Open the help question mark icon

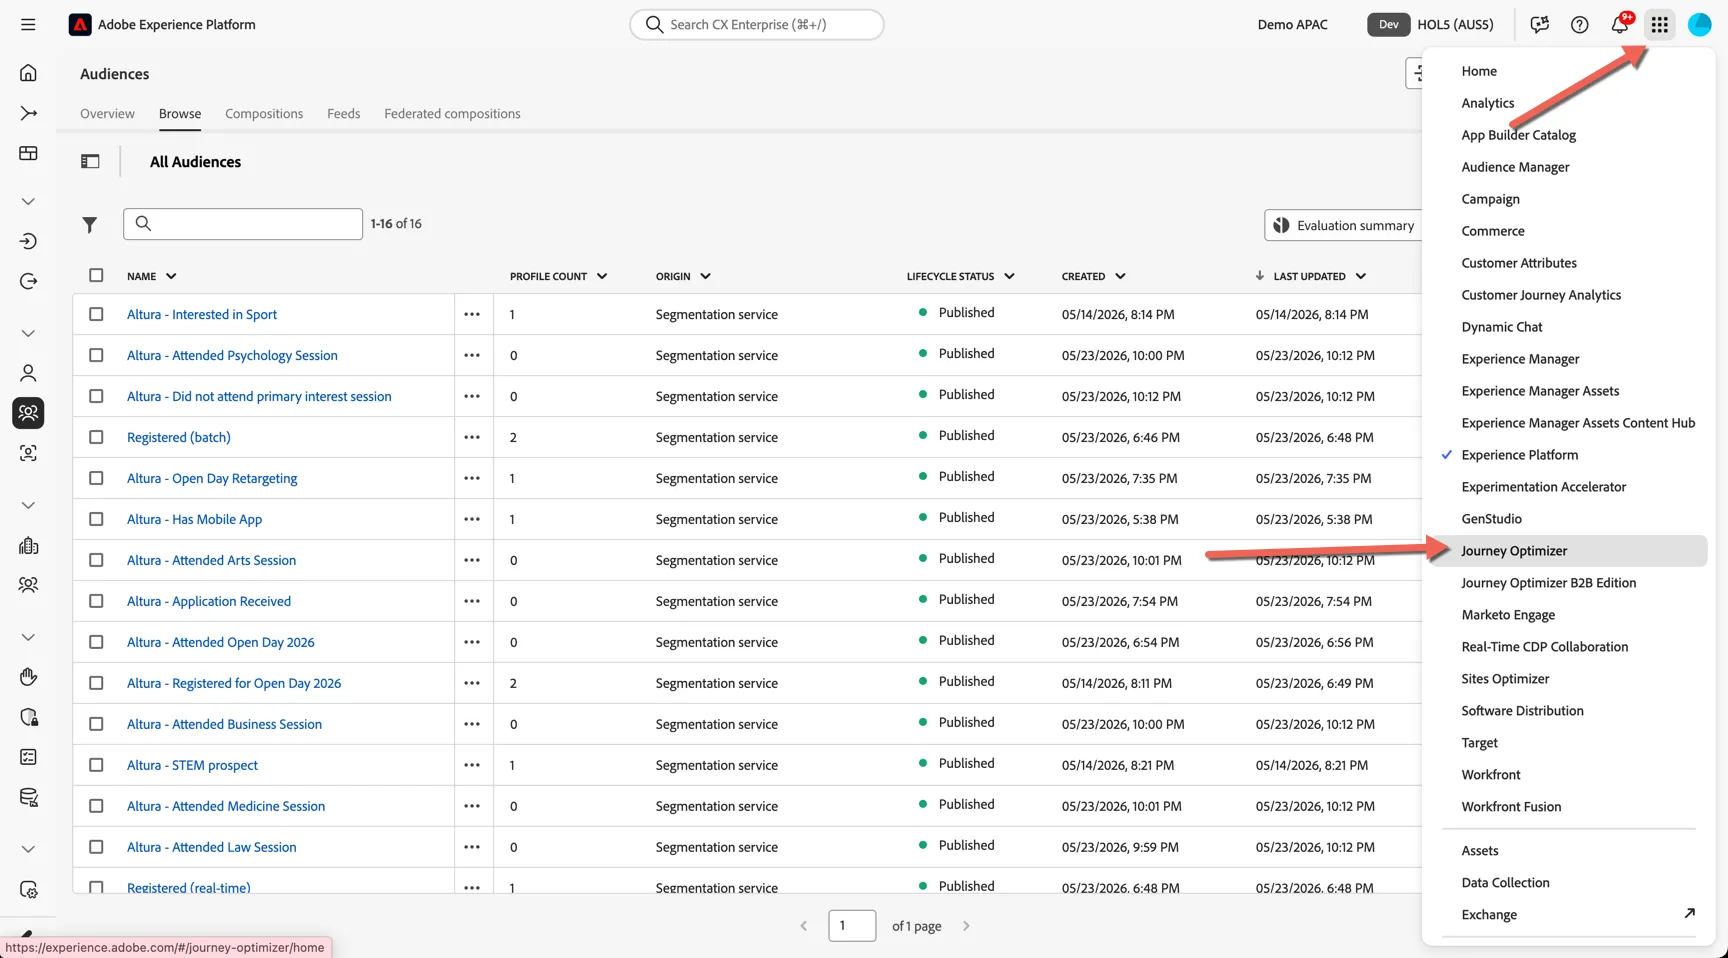(x=1579, y=25)
